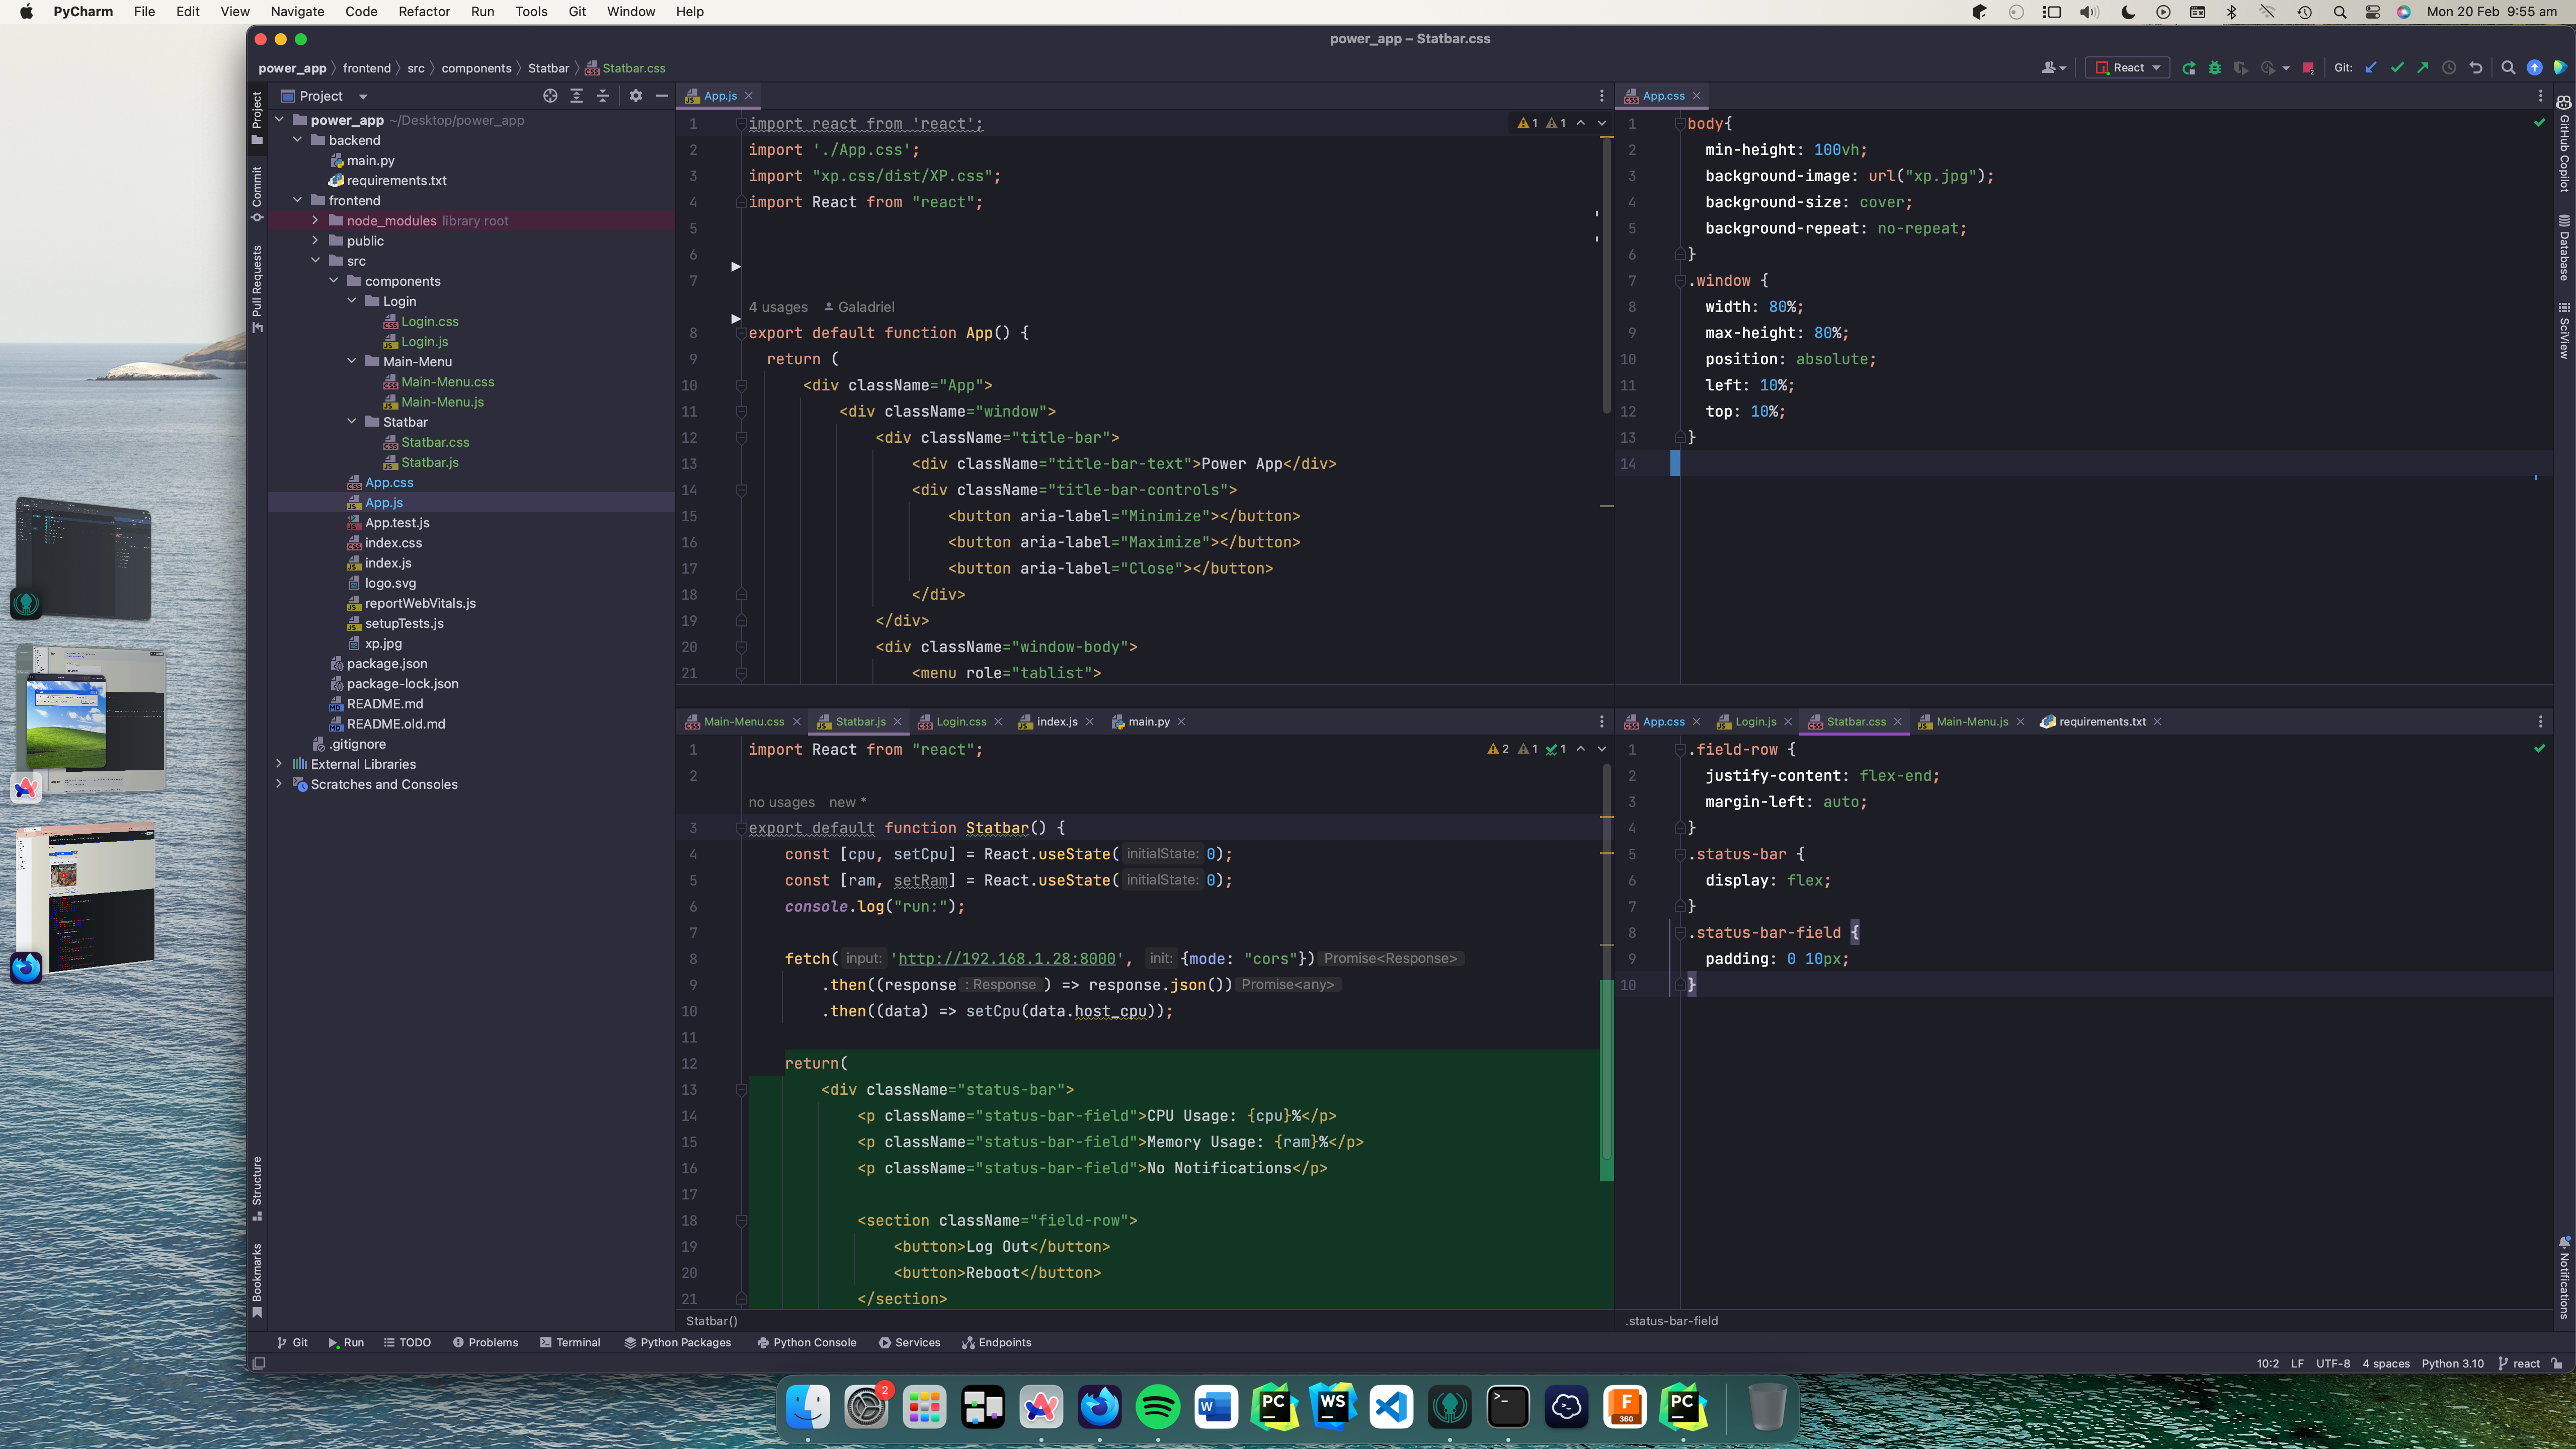Toggle the Database tool window
2576x1449 pixels.
click(x=2564, y=247)
